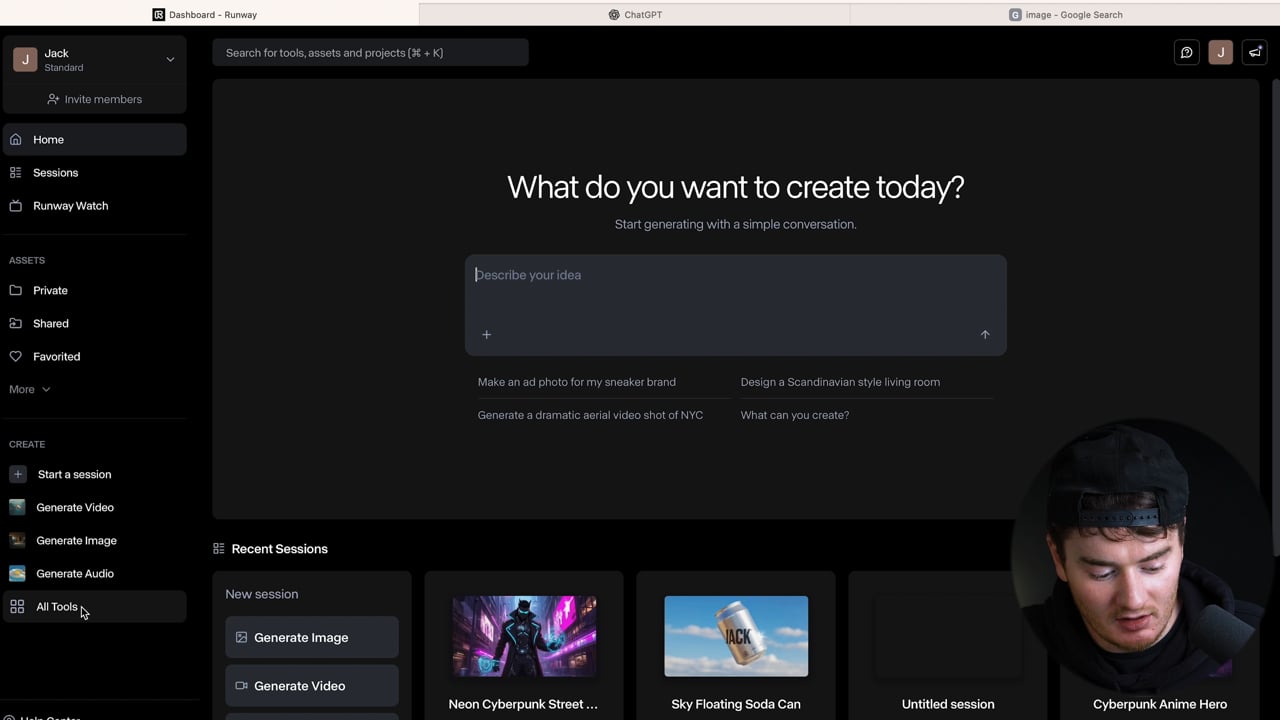Open Runway Watch in the sidebar
The image size is (1280, 720).
[x=94, y=206]
